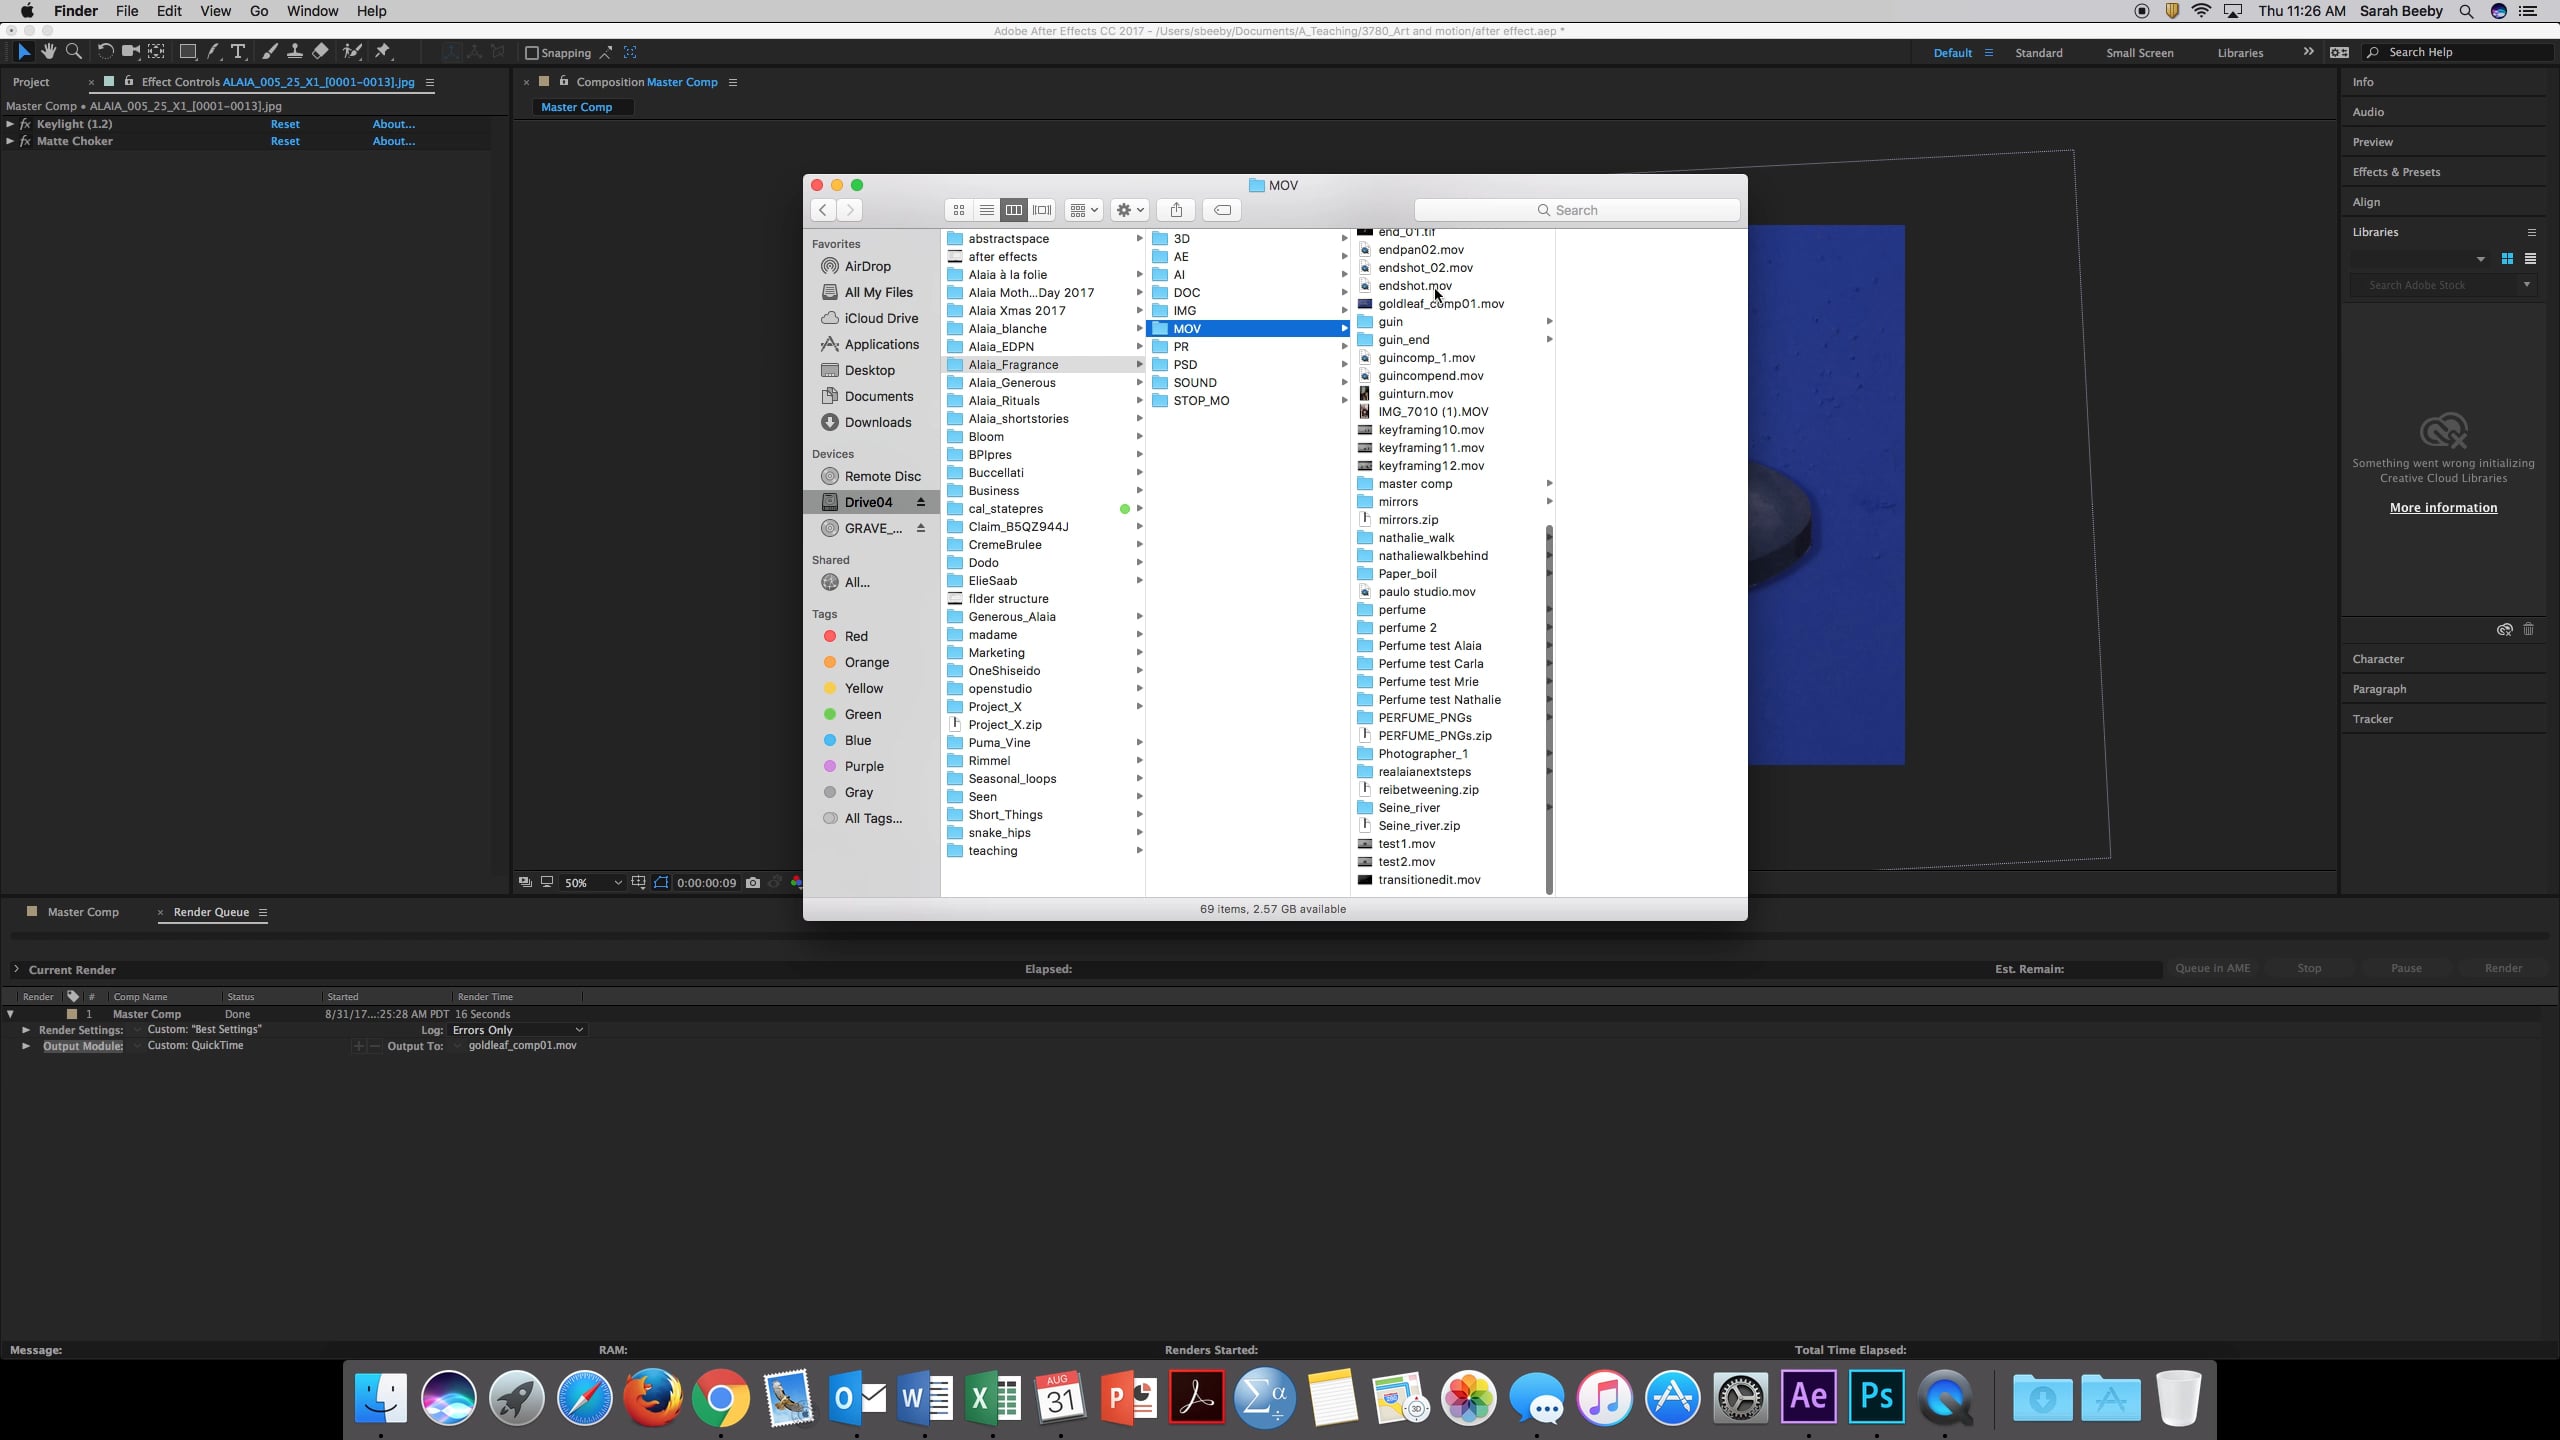
Task: Reset the Keylight effect
Action: click(285, 124)
